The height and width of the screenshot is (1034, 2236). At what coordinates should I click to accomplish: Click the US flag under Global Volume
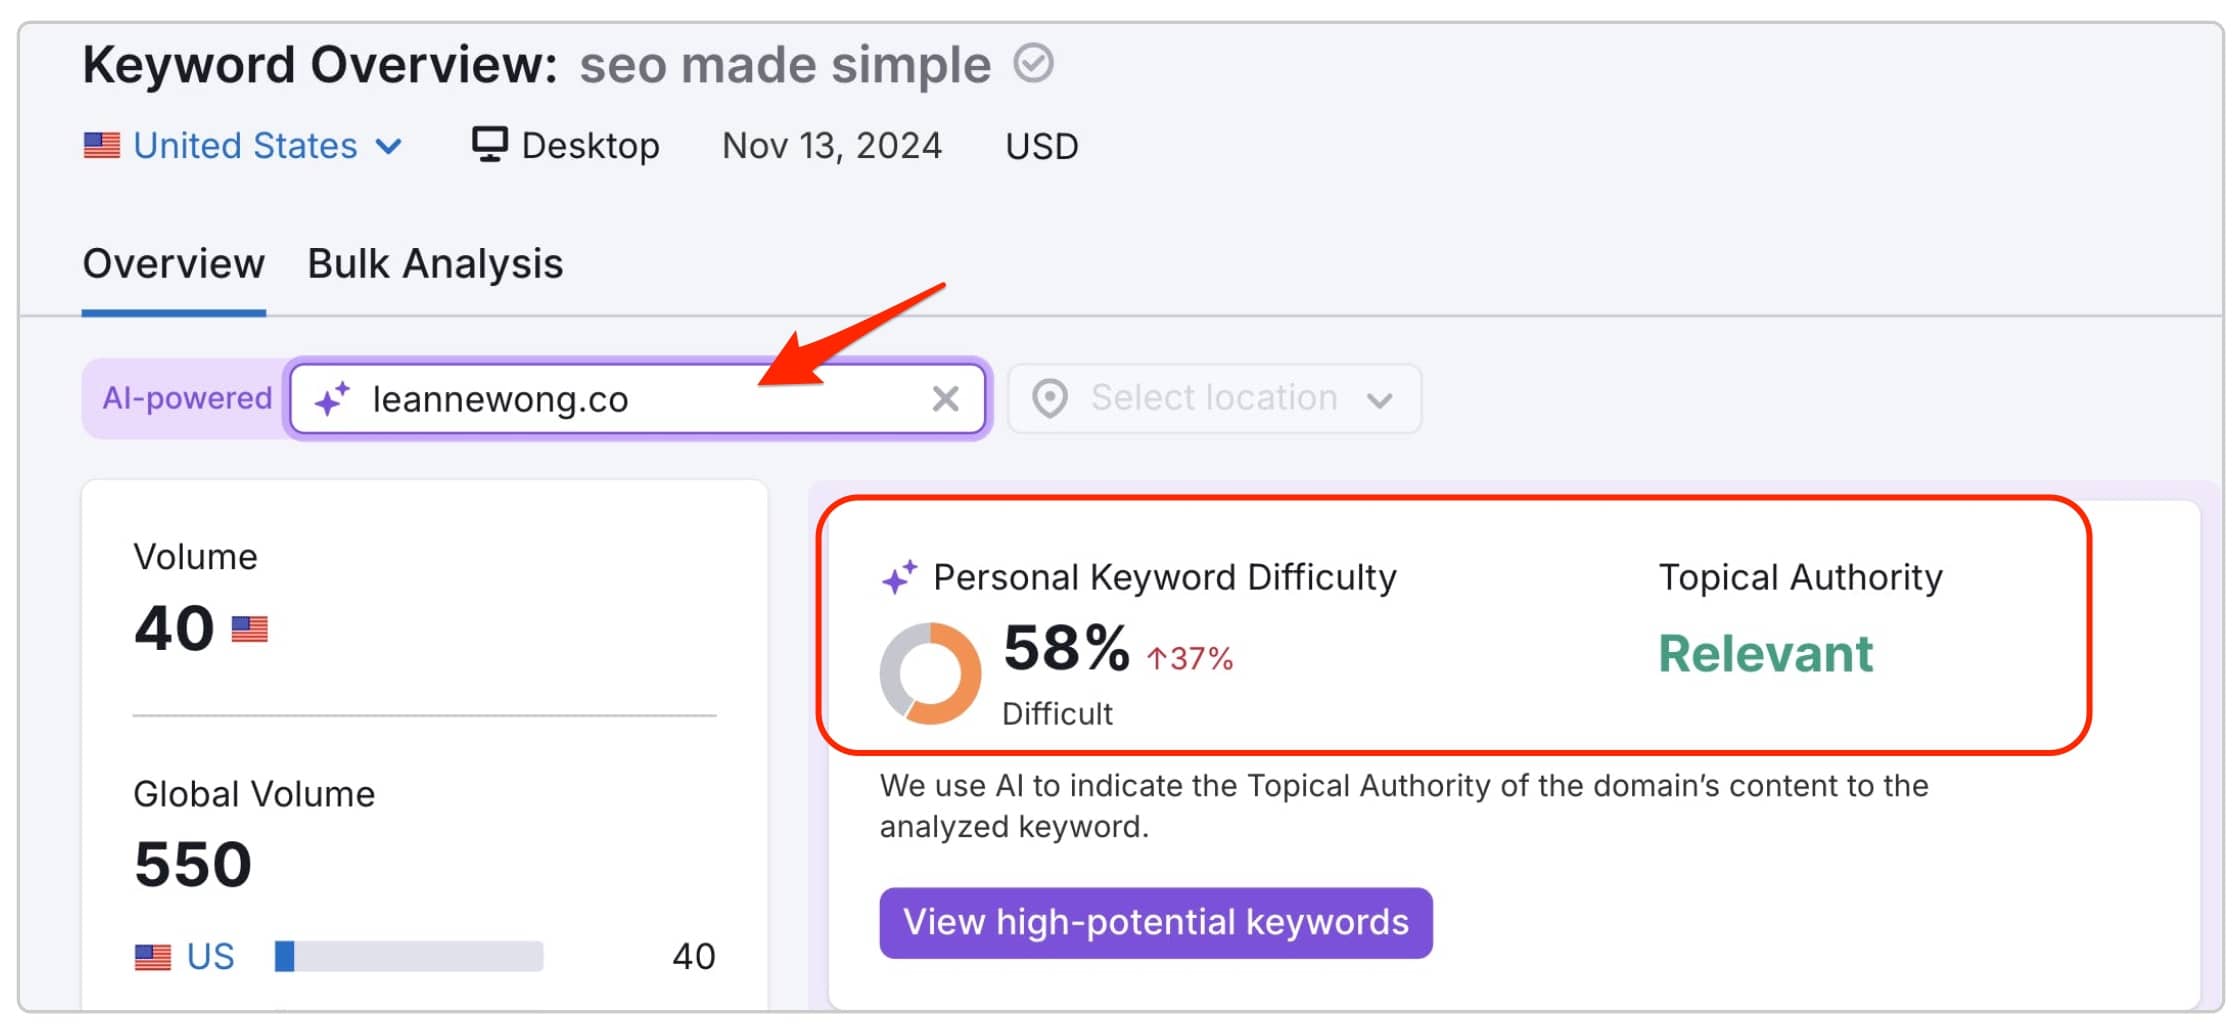tap(154, 956)
